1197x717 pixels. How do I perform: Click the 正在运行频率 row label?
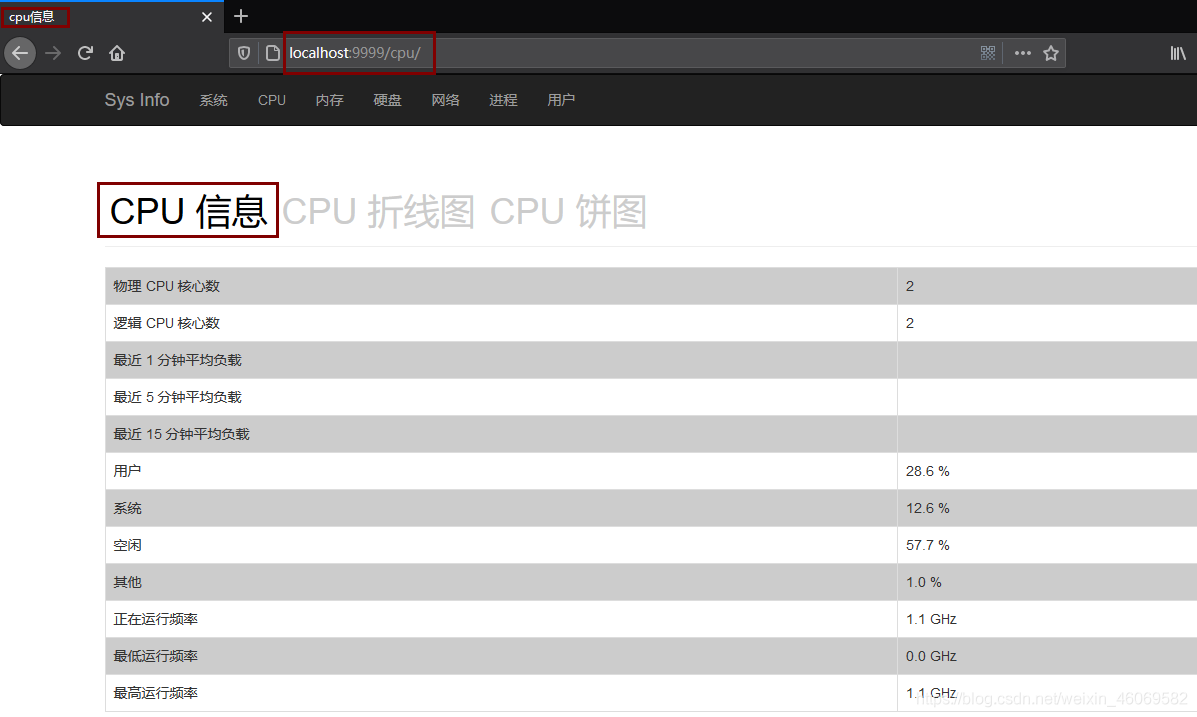click(x=156, y=619)
